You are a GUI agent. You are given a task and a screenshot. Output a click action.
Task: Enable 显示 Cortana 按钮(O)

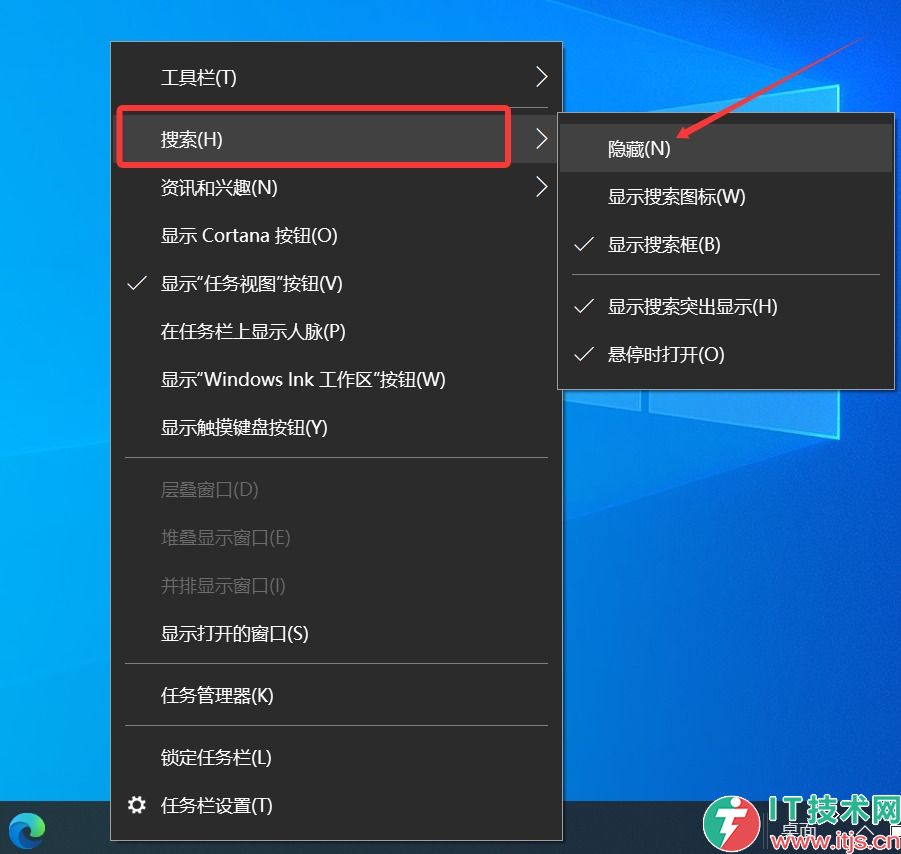(x=249, y=236)
